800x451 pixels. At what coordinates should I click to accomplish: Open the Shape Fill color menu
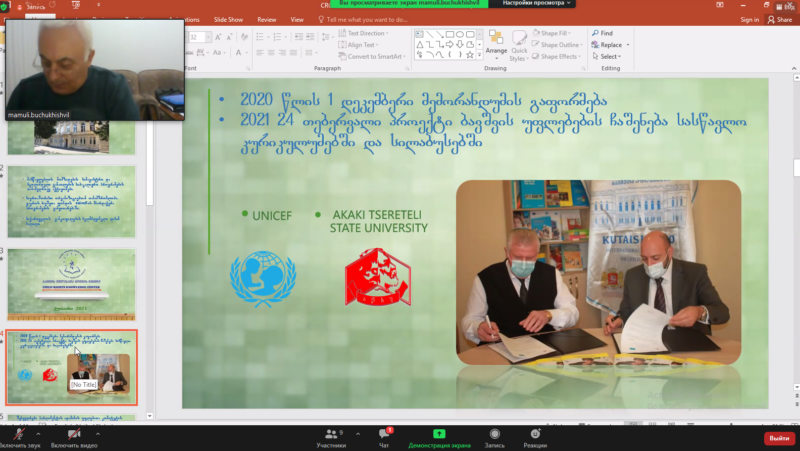552,33
